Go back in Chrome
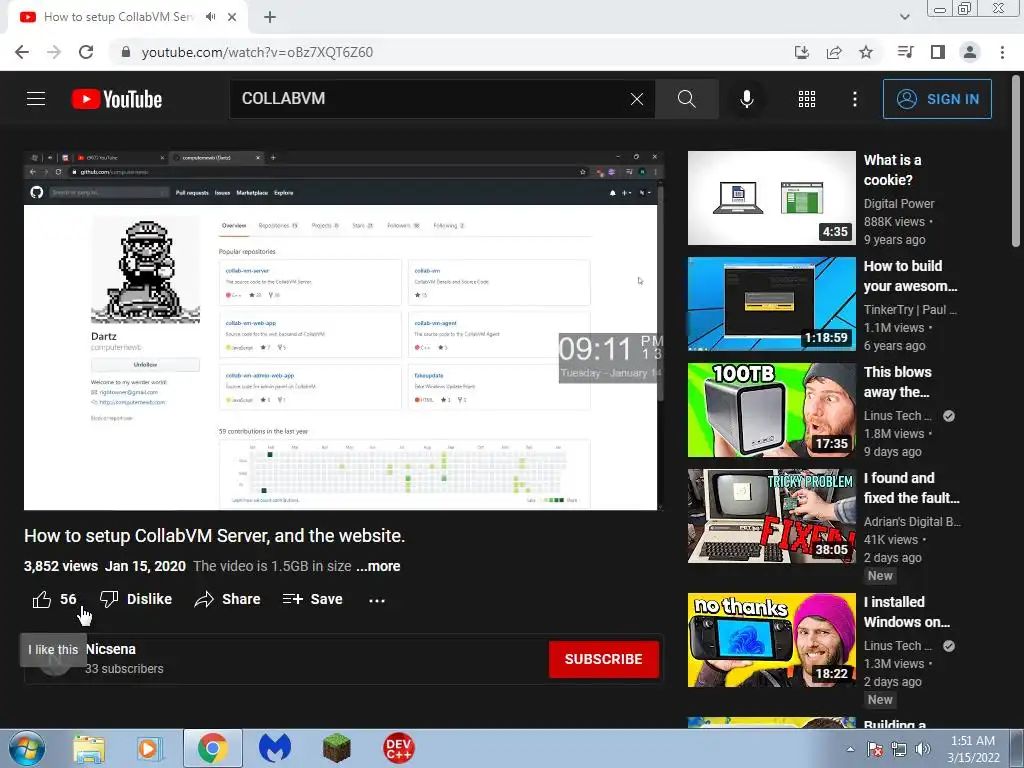1024x768 pixels. (22, 52)
